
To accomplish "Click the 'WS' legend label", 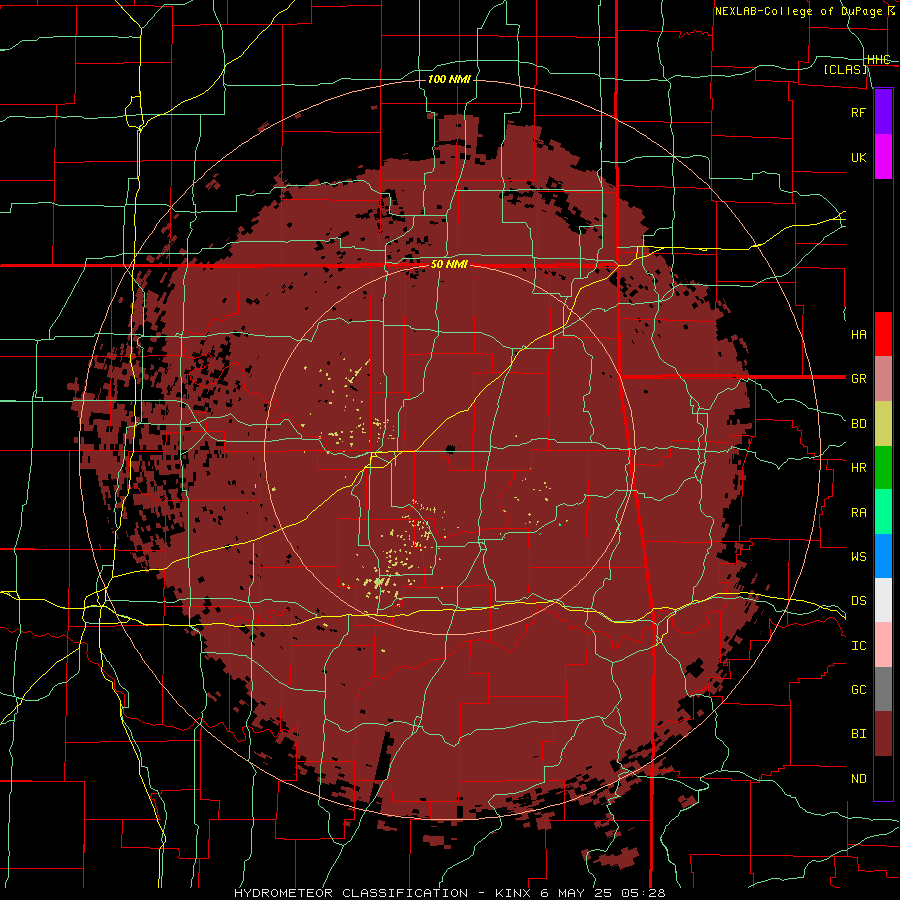I will coord(859,557).
